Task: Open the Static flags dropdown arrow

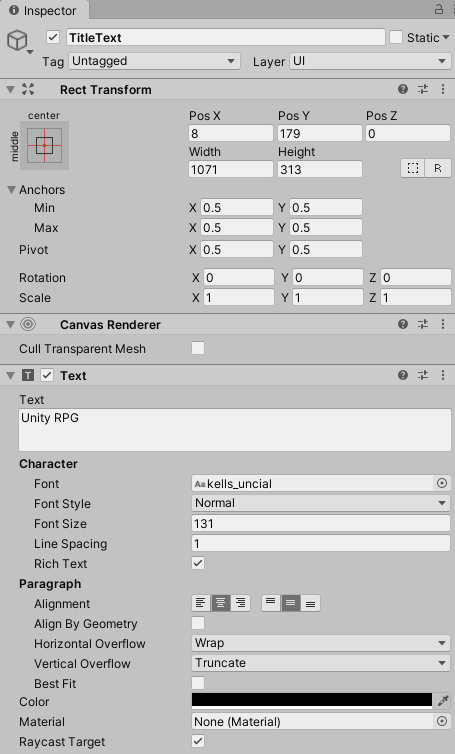Action: pyautogui.click(x=446, y=37)
